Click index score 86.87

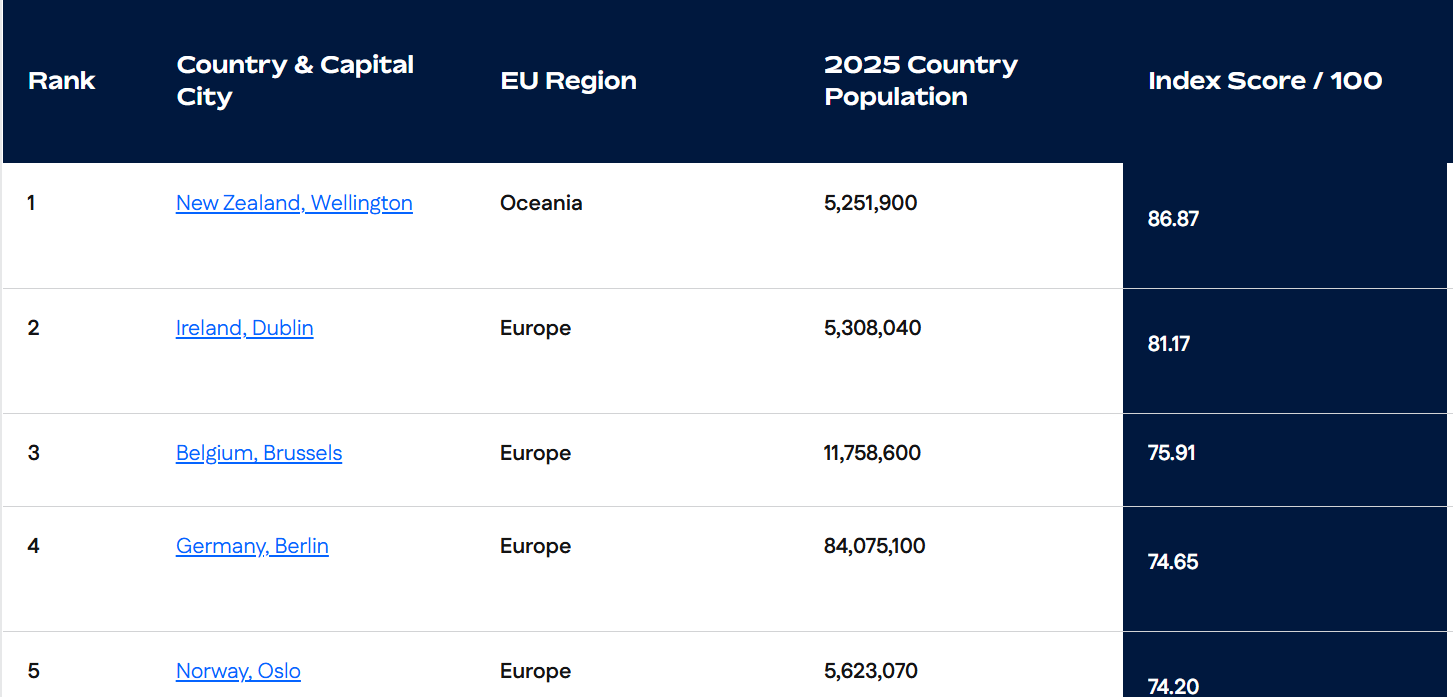point(1173,219)
